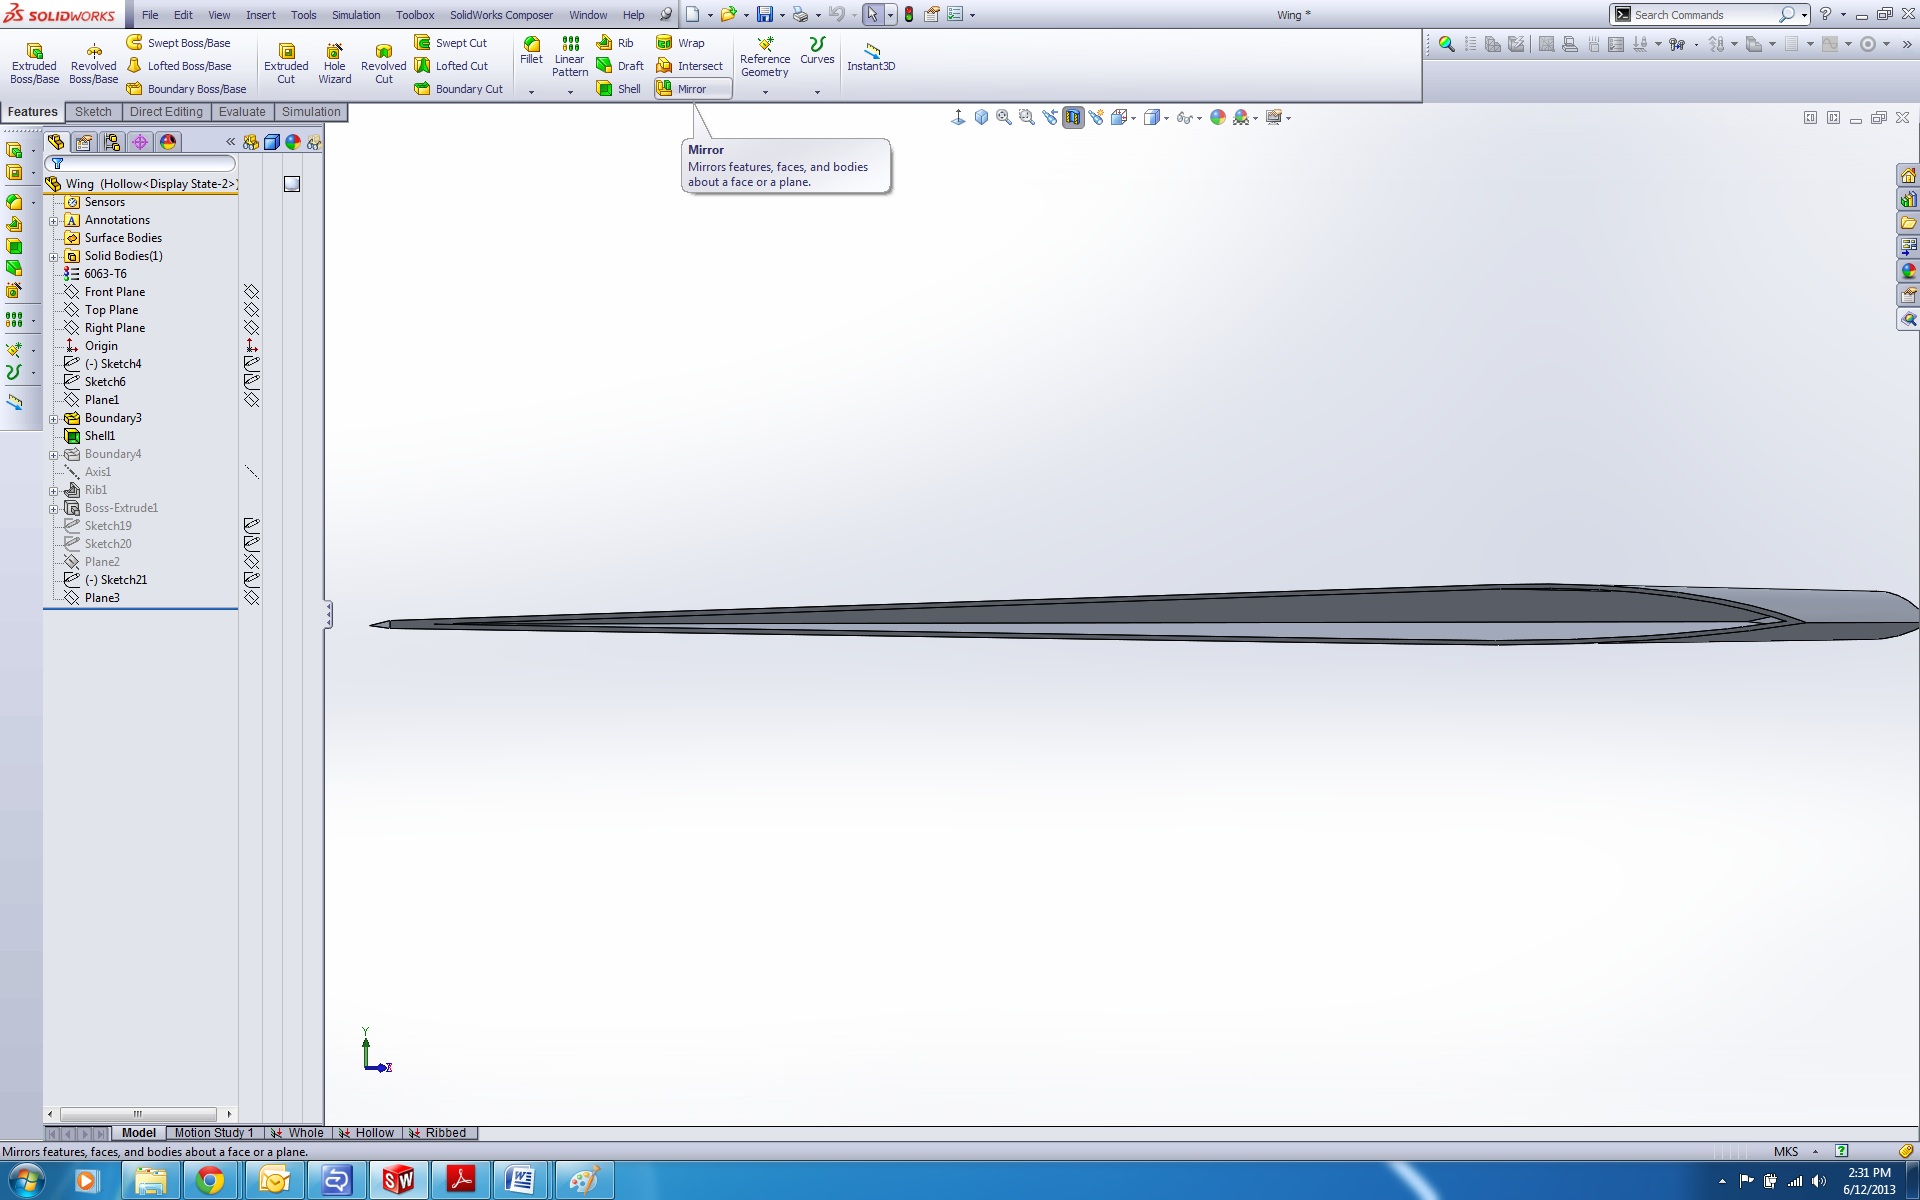Viewport: 1920px width, 1200px height.
Task: Click Zoom to Fit in view toolbar
Action: [1004, 118]
